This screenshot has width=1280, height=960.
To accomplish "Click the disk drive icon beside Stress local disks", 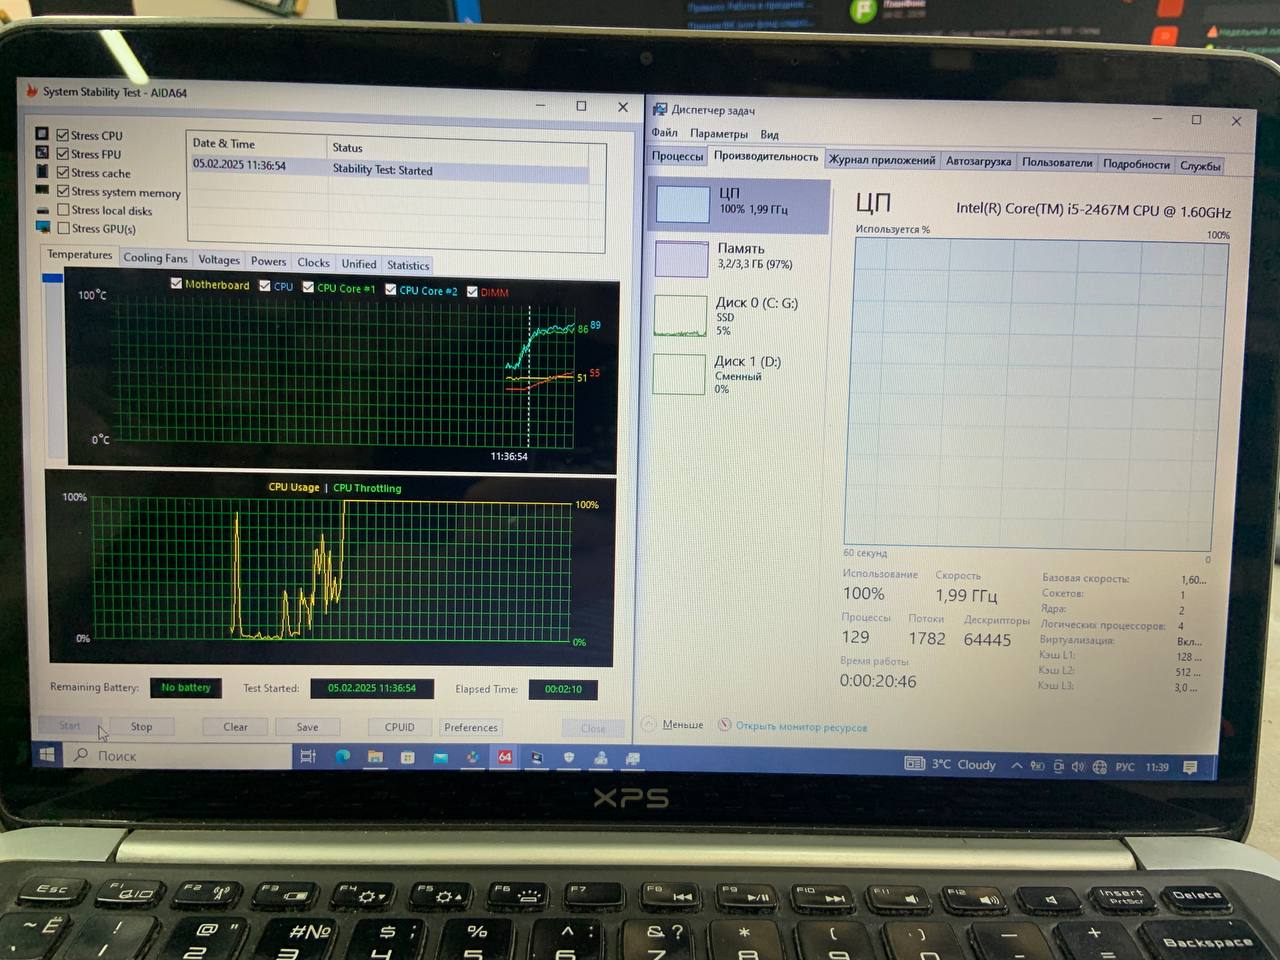I will (x=42, y=210).
